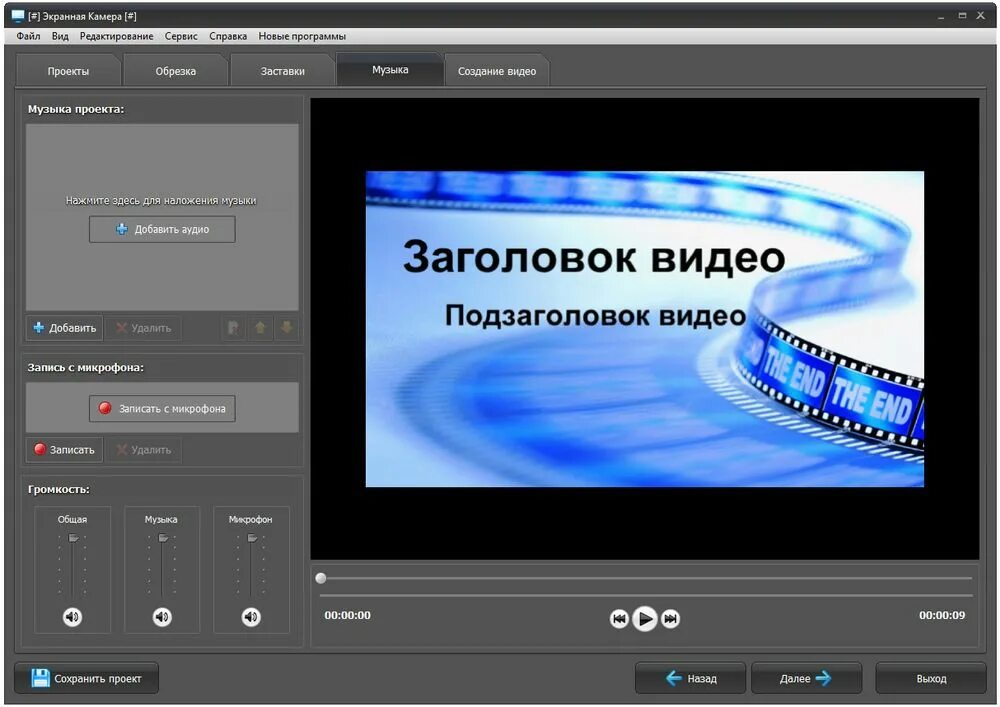
Task: Click the Выход button
Action: pyautogui.click(x=931, y=678)
